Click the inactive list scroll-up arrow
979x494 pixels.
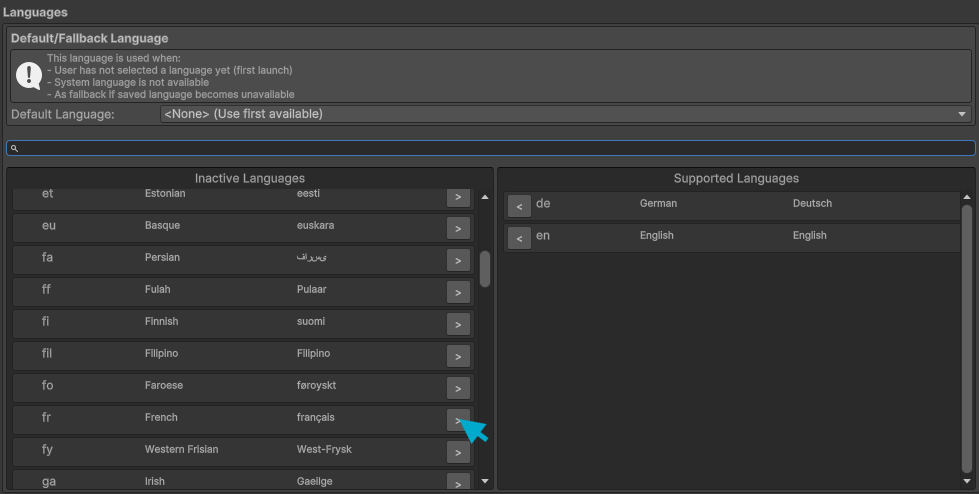[485, 197]
